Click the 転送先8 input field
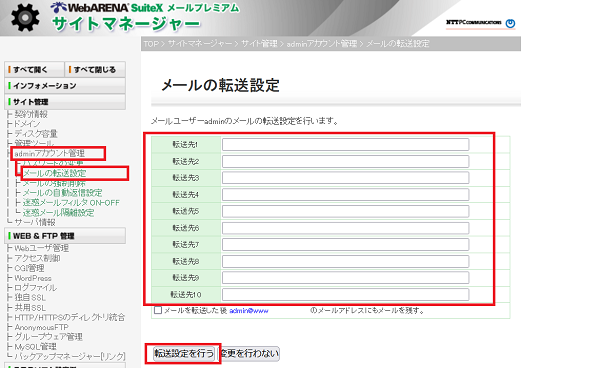Image resolution: width=600 pixels, height=368 pixels. pos(346,261)
